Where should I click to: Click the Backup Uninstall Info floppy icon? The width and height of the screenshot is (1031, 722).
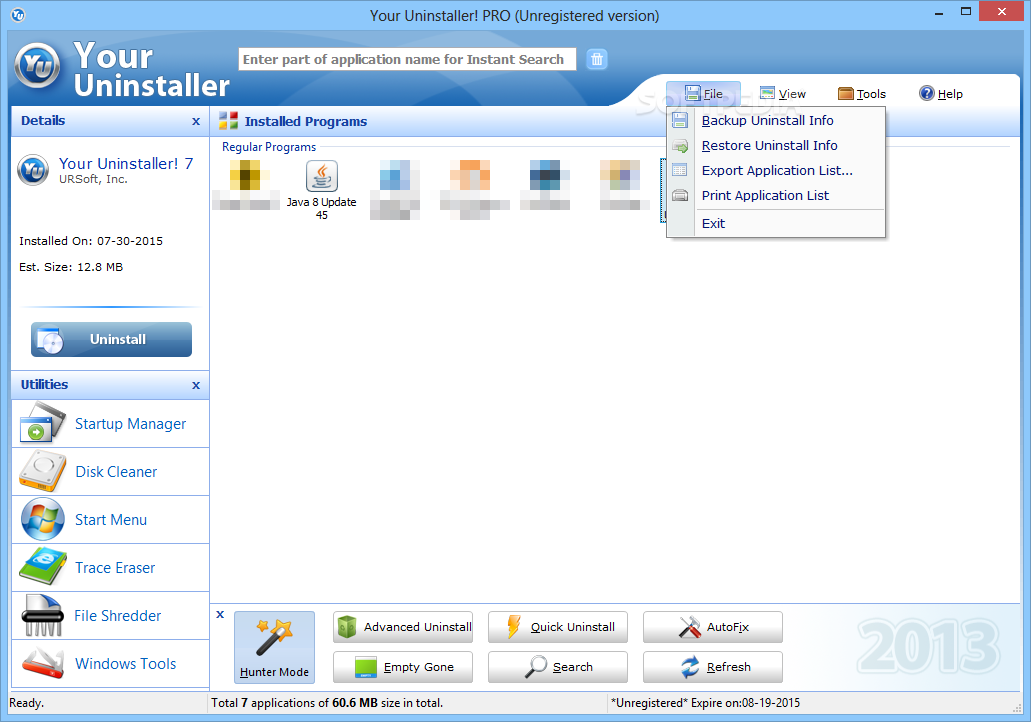point(680,120)
